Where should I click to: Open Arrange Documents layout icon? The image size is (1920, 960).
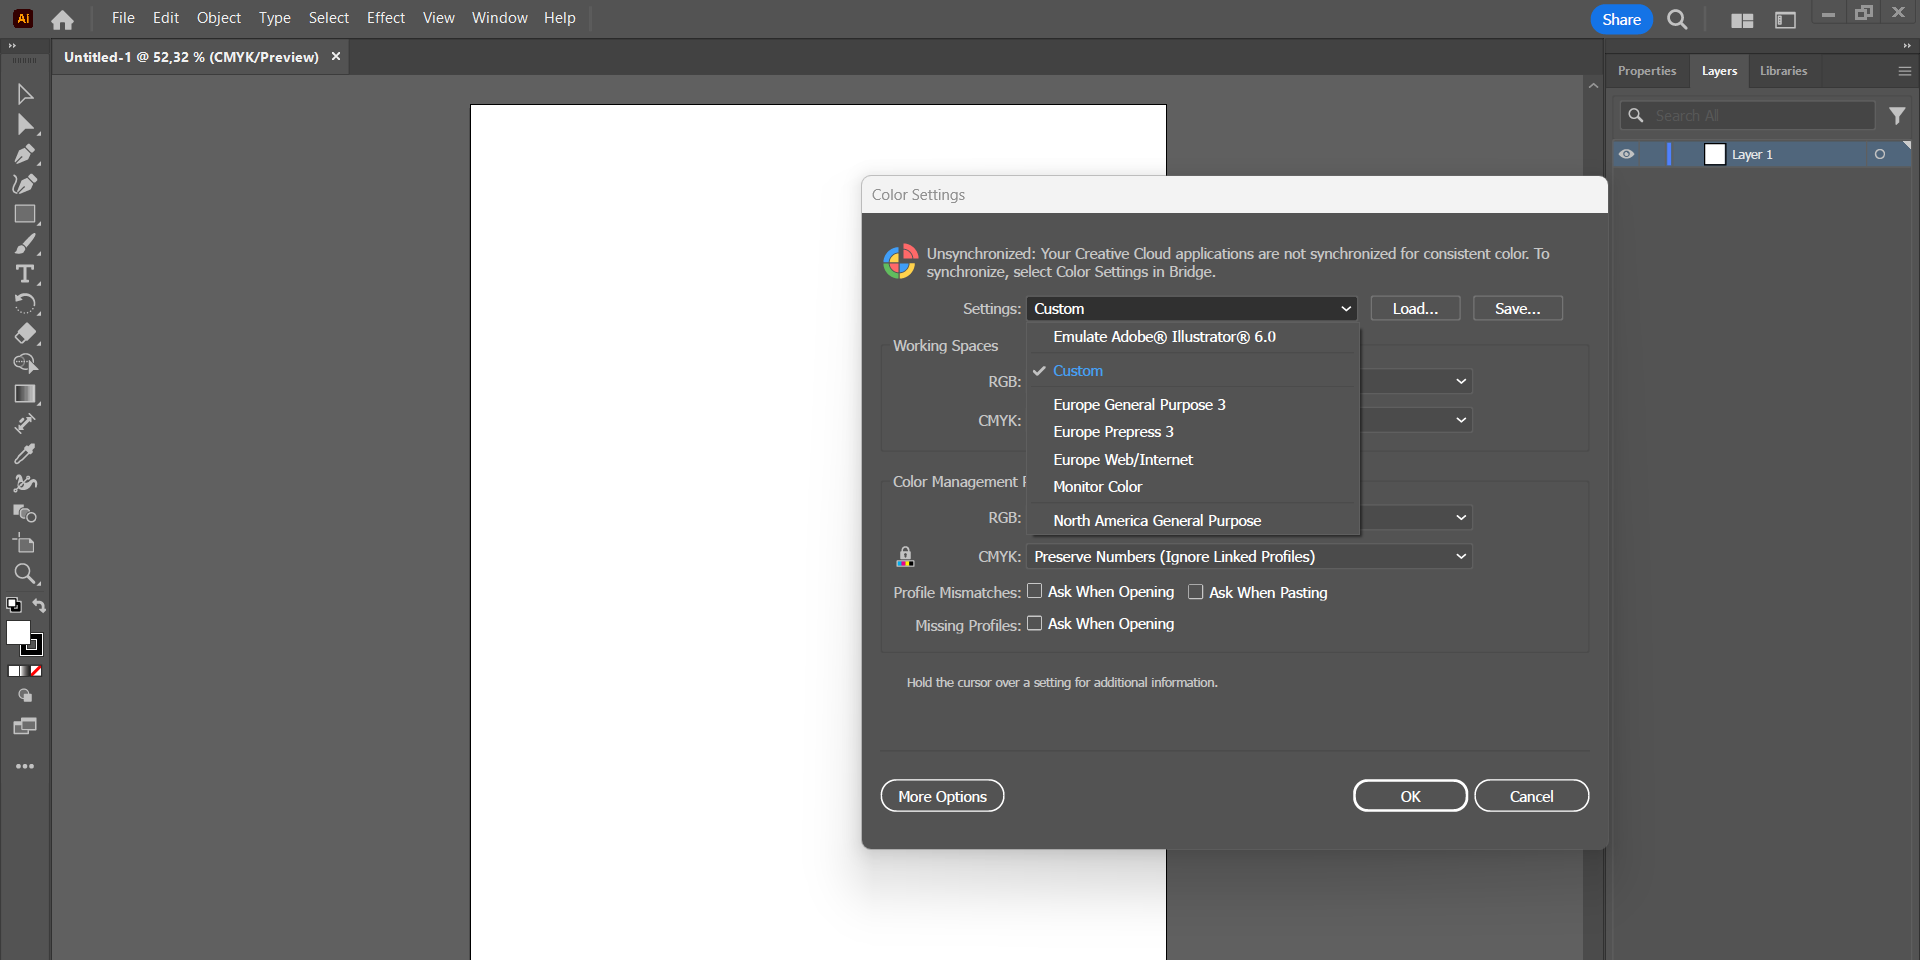click(x=1742, y=20)
